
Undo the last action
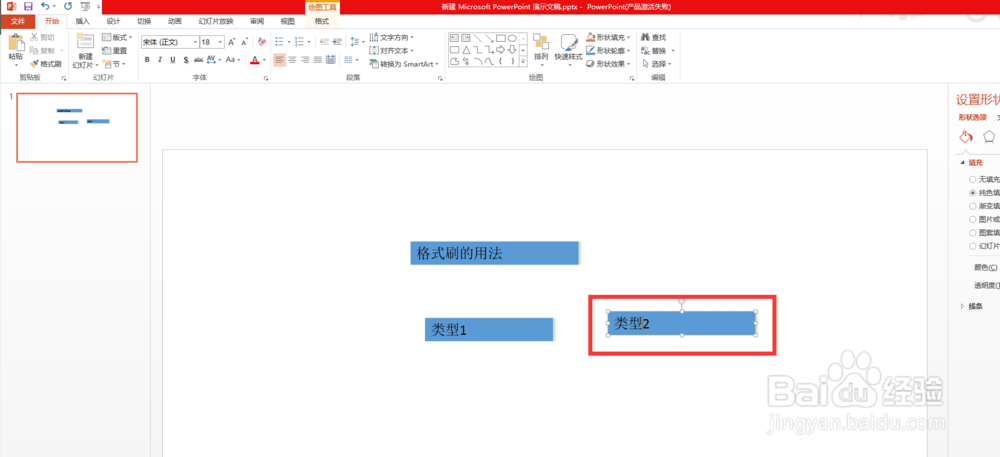(45, 6)
